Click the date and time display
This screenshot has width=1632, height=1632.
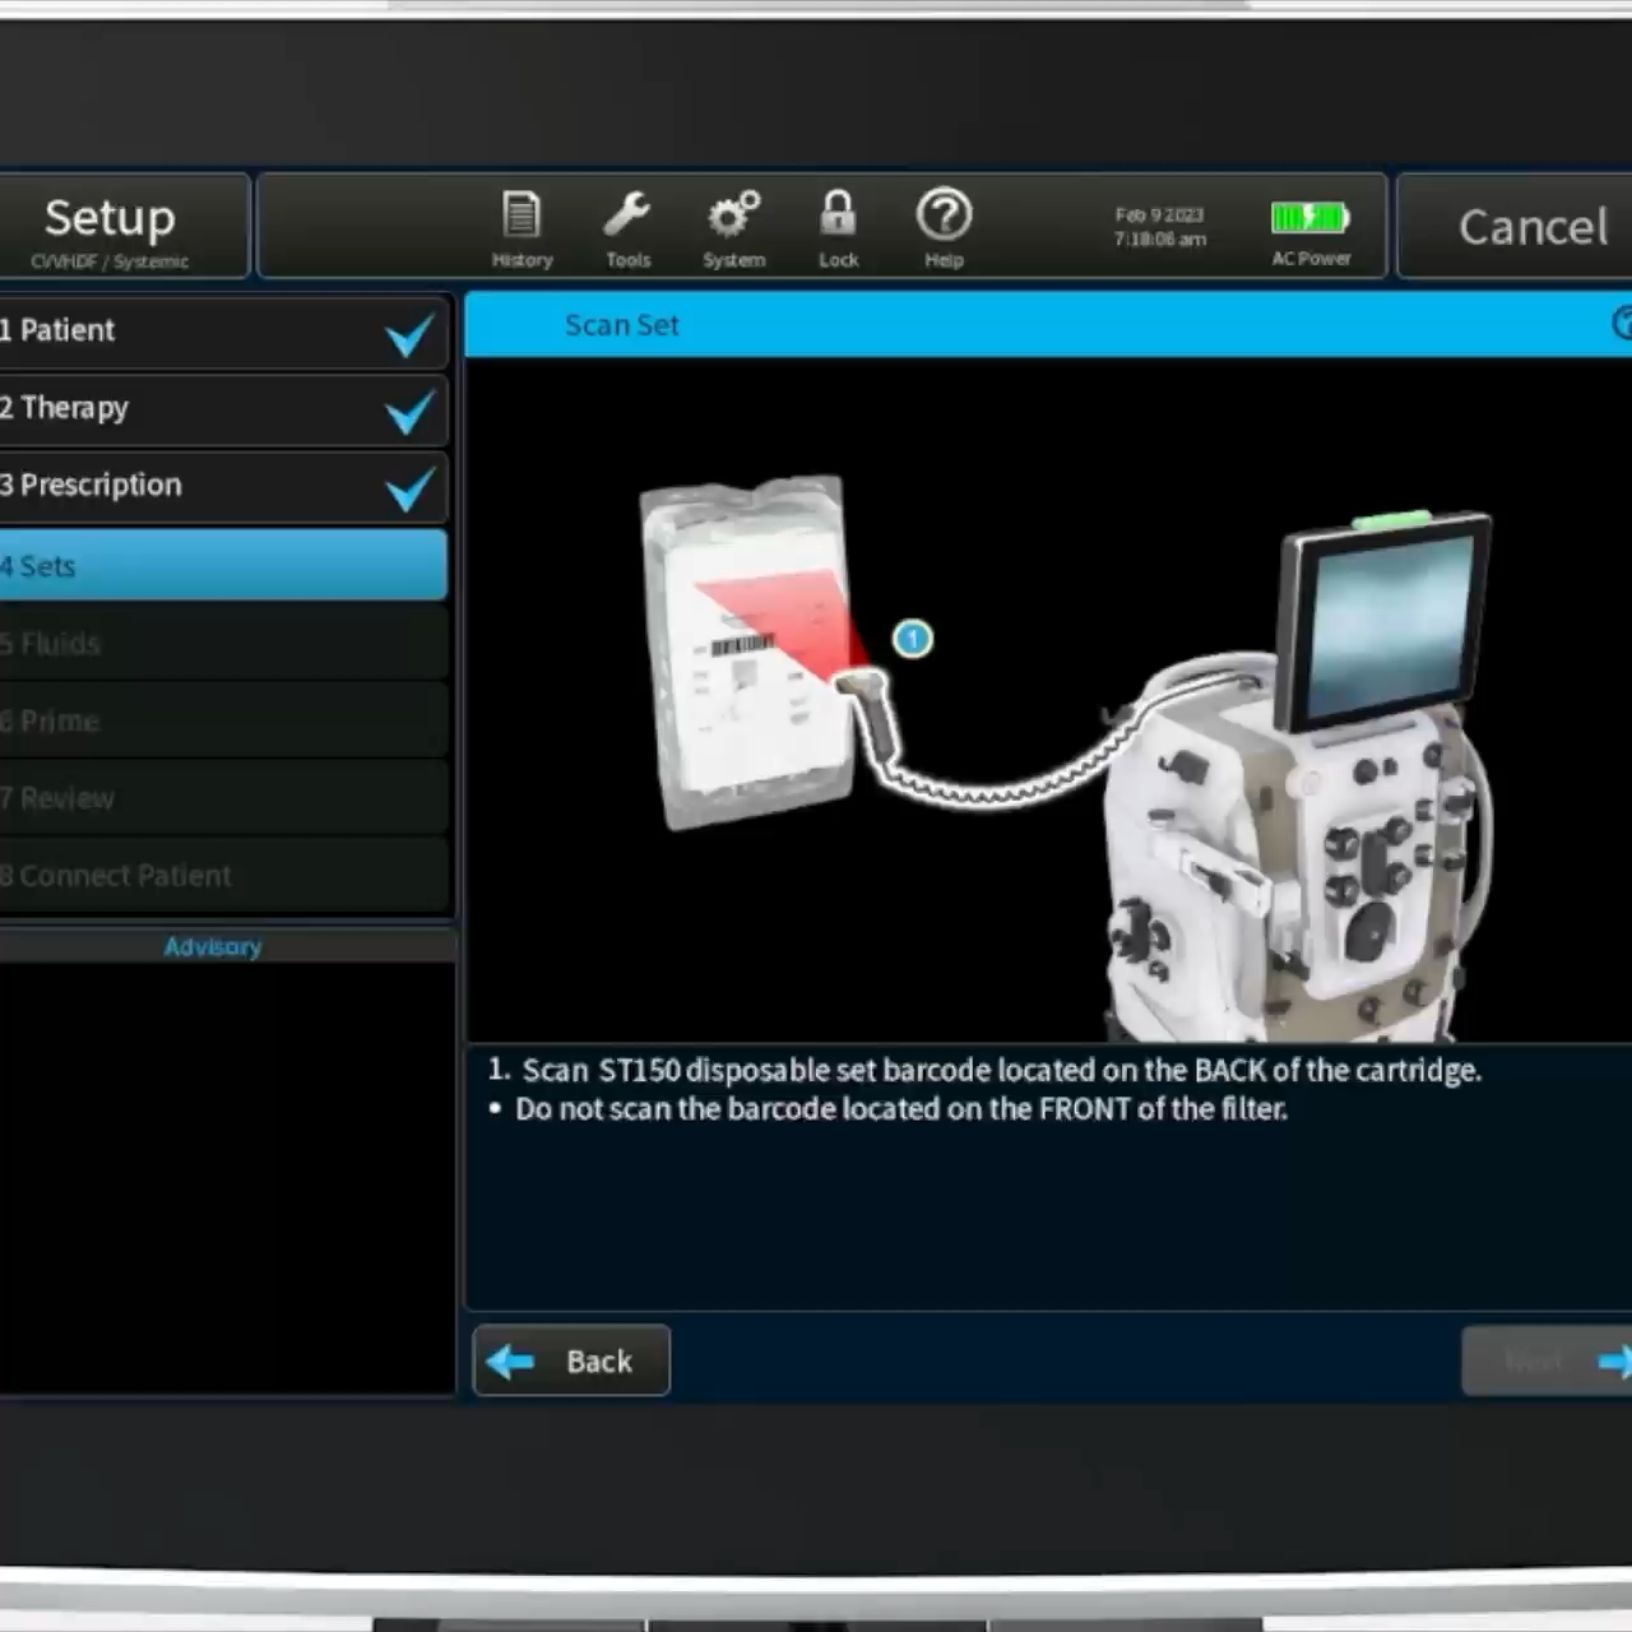[1160, 227]
